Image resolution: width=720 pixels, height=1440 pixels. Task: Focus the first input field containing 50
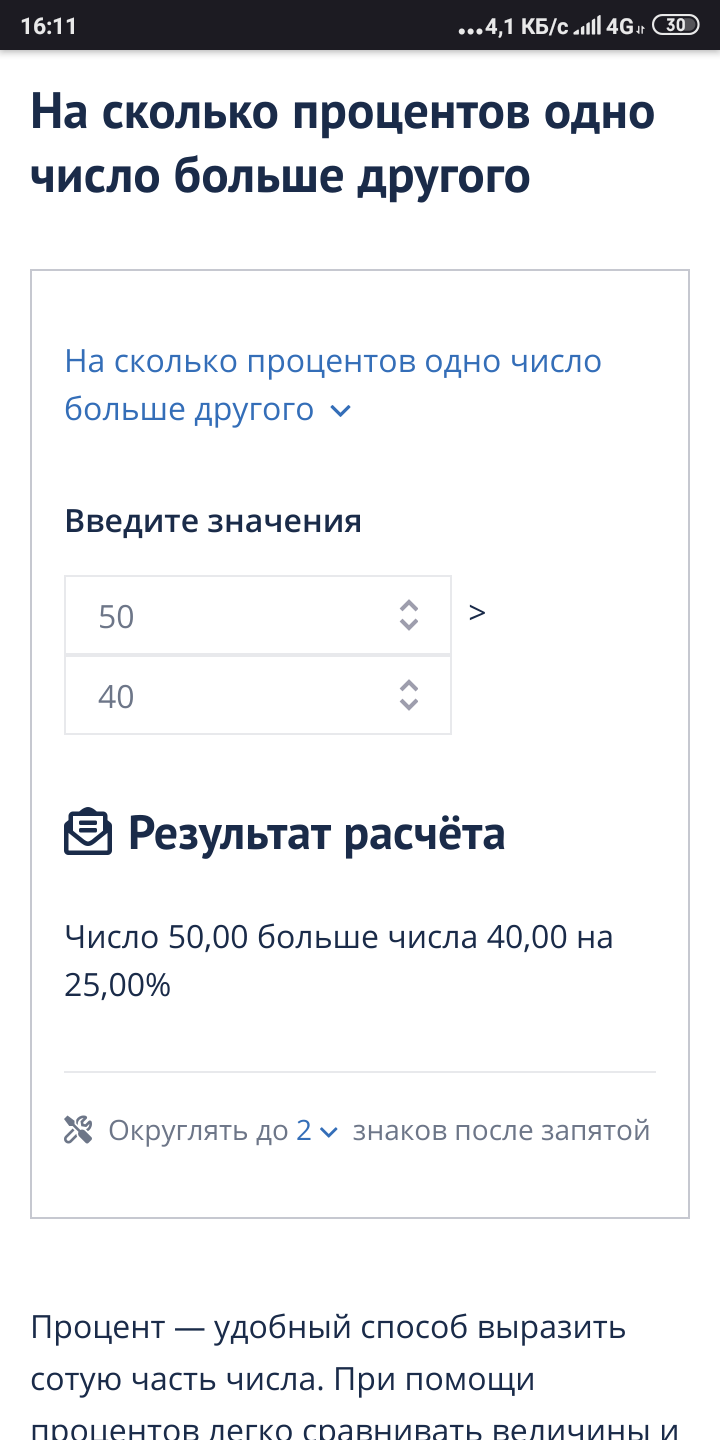click(x=230, y=616)
